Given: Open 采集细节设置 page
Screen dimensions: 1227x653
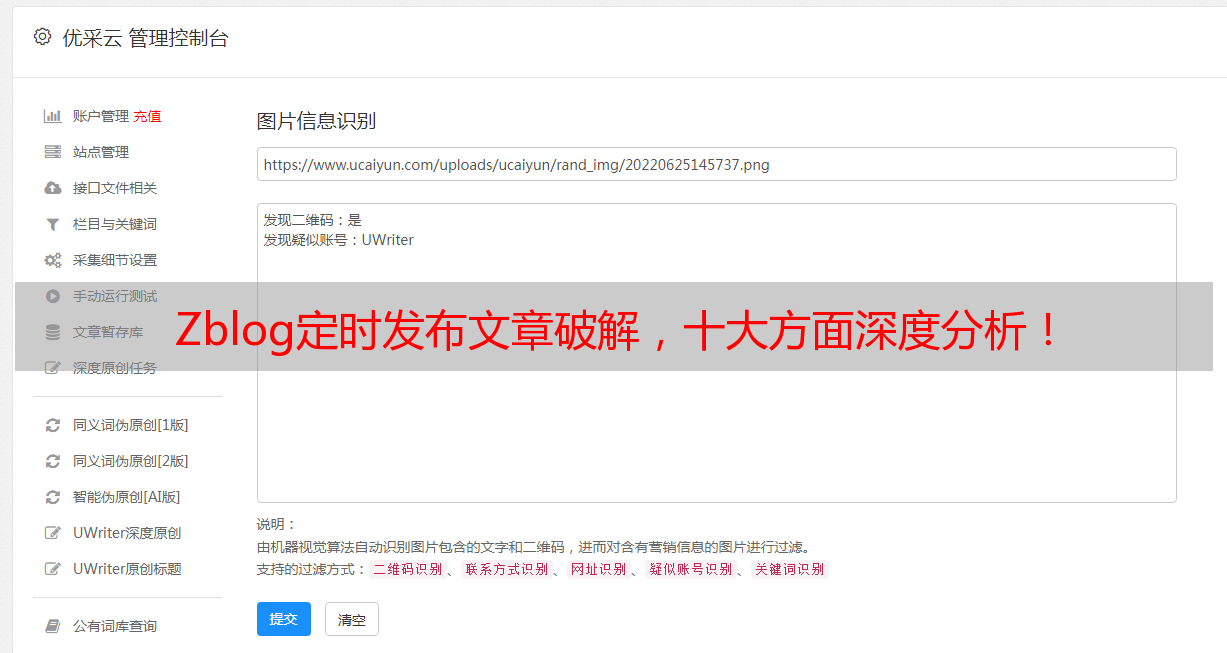Looking at the screenshot, I should point(115,260).
